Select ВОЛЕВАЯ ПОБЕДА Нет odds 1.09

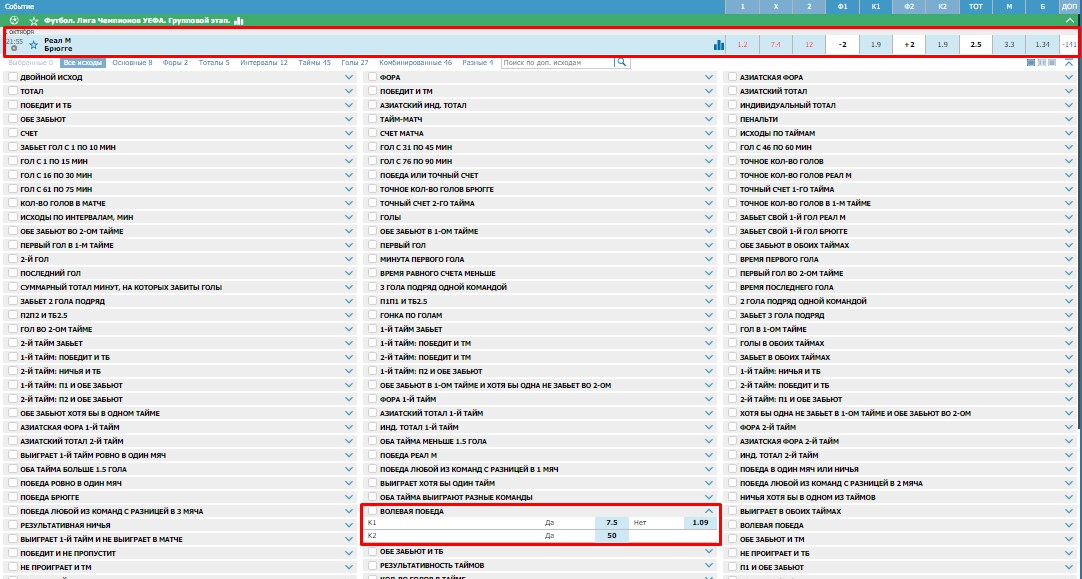pyautogui.click(x=700, y=522)
